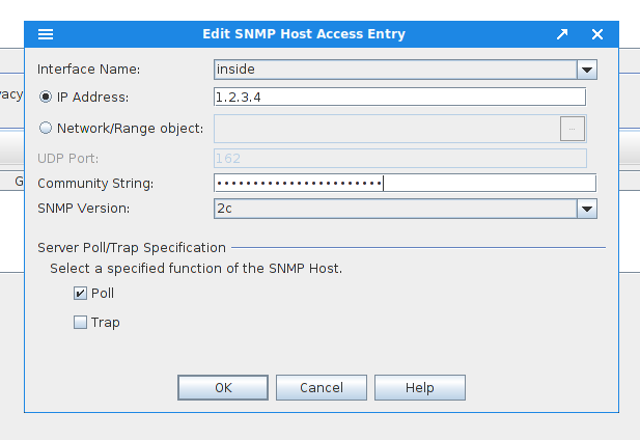Click the dialog title Edit SNMP Host Access Entry
The width and height of the screenshot is (640, 440).
304,34
